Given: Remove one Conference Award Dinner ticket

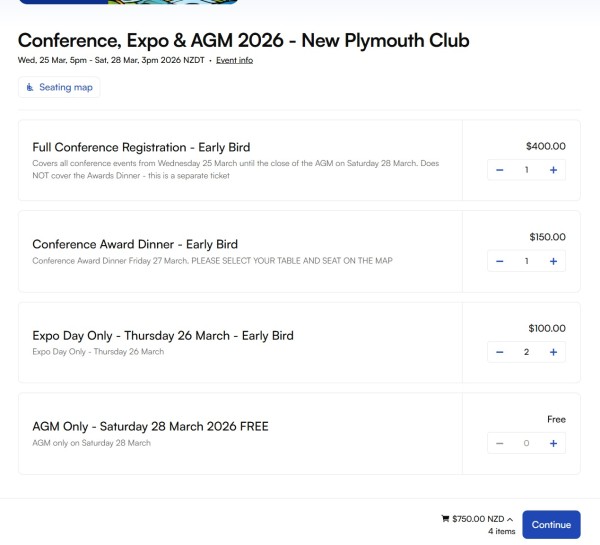Looking at the screenshot, I should 500,261.
